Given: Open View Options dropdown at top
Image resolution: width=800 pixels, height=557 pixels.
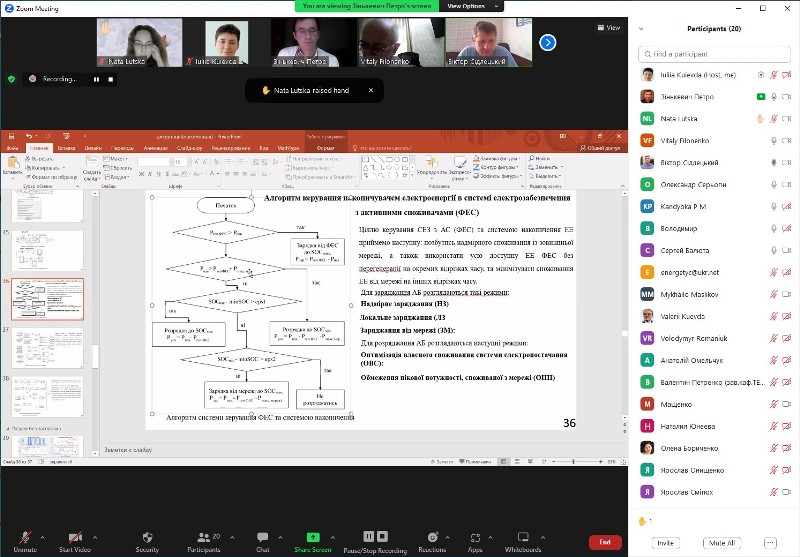Looking at the screenshot, I should (471, 6).
